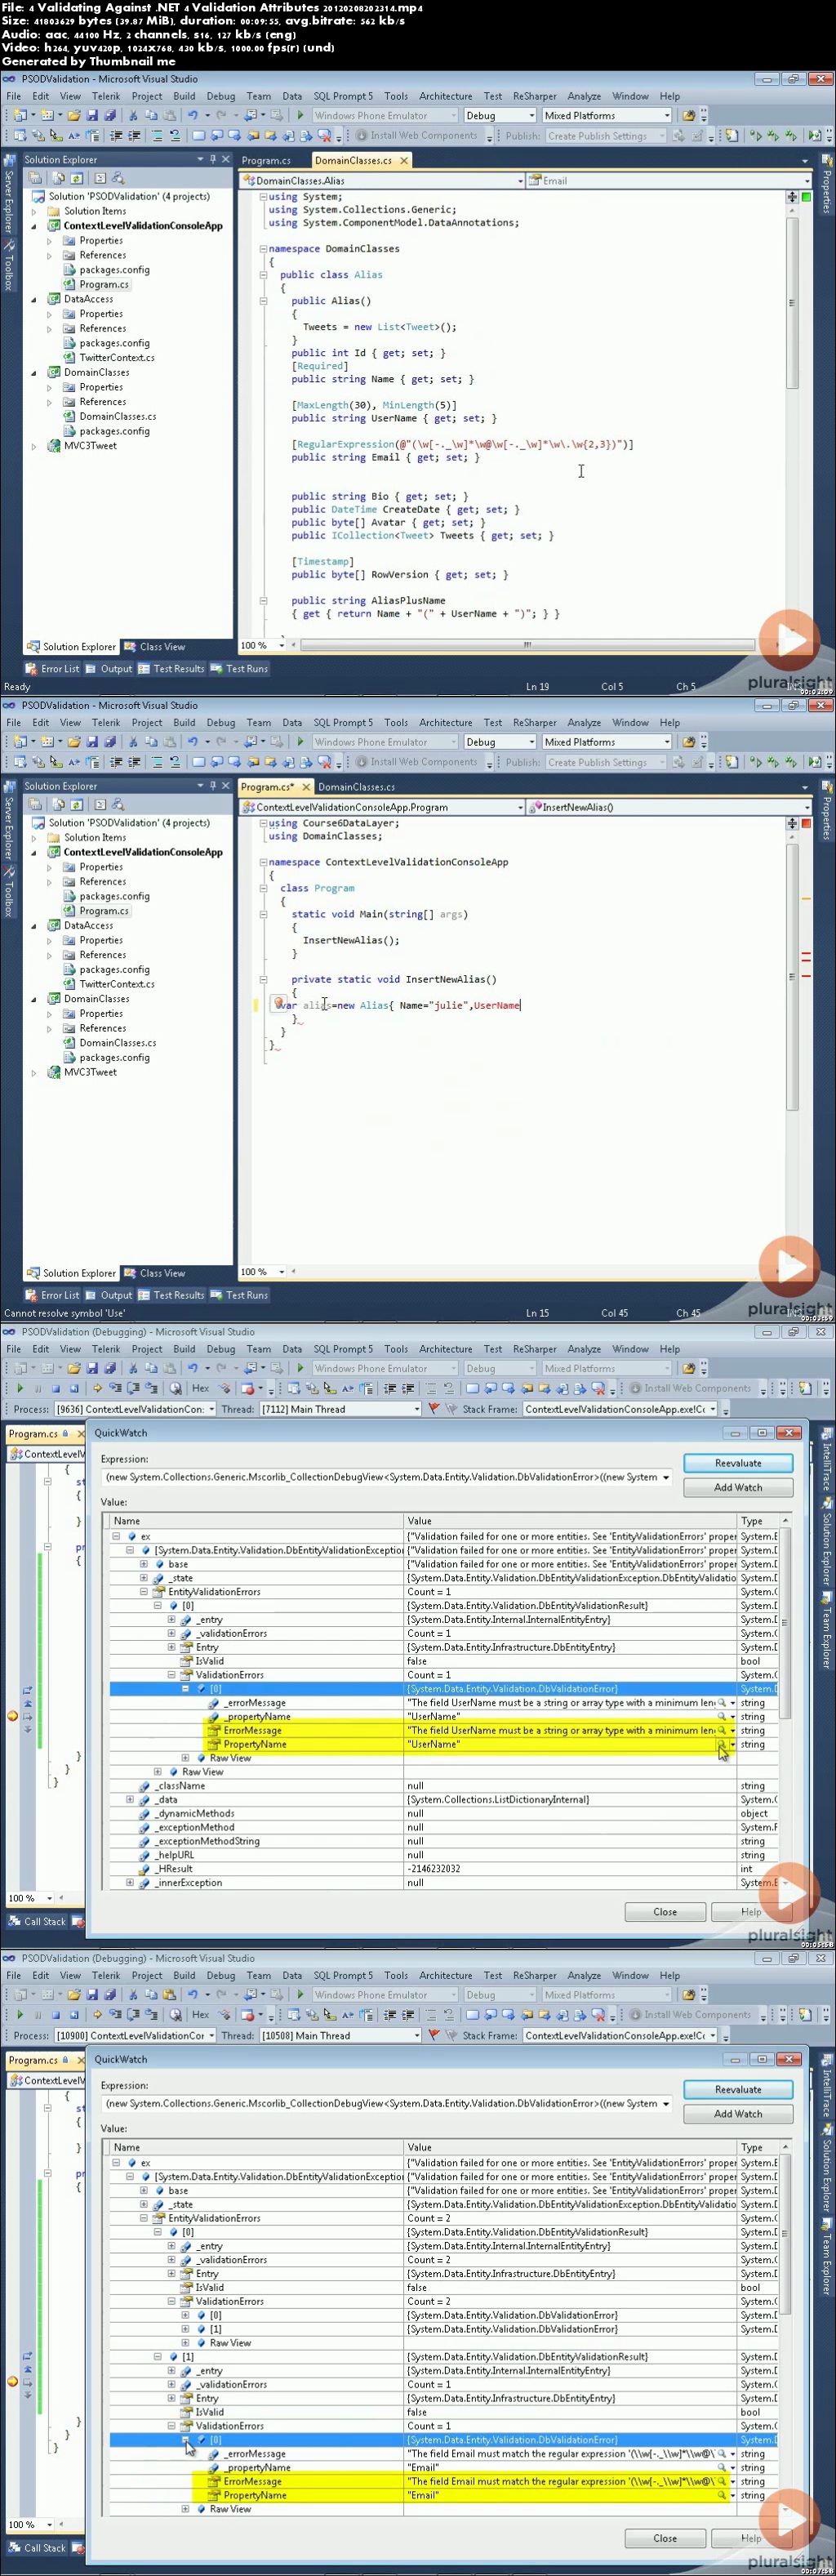Click Save All icon in the DomainClasses.cs frame
Screen dimensions: 836x2576
click(x=110, y=115)
